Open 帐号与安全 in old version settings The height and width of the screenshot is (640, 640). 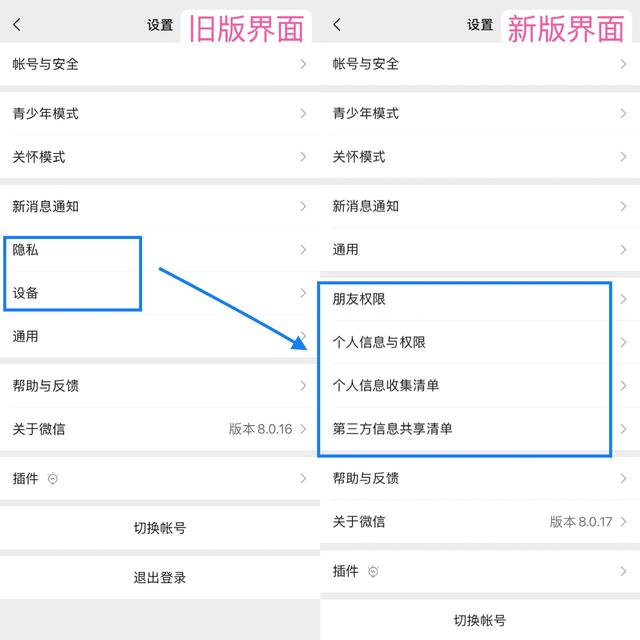pos(160,64)
